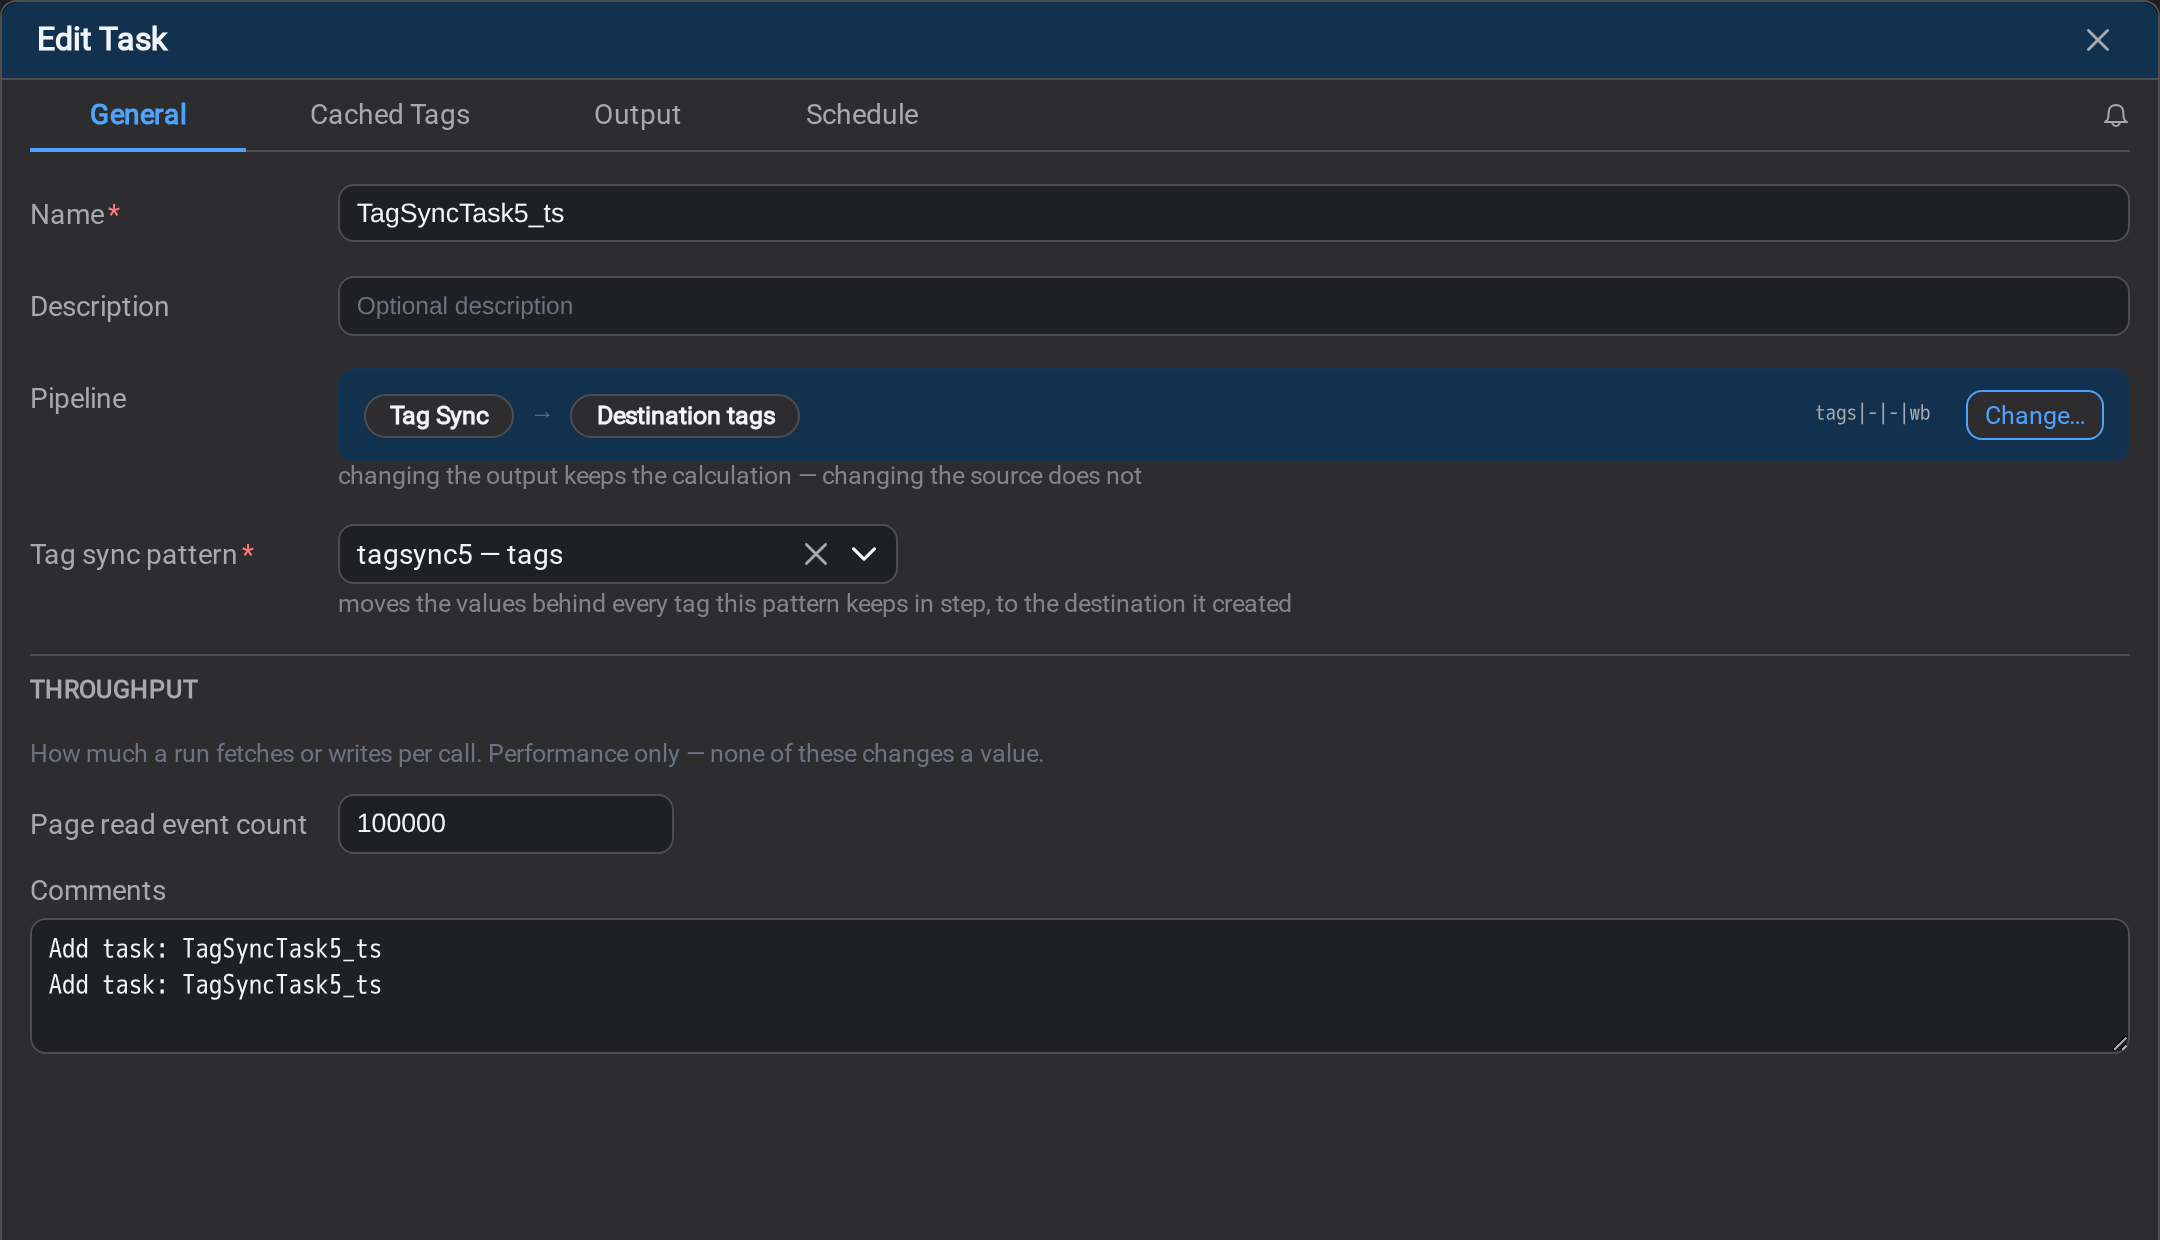The image size is (2160, 1240).
Task: Switch to the General tab
Action: (x=138, y=115)
